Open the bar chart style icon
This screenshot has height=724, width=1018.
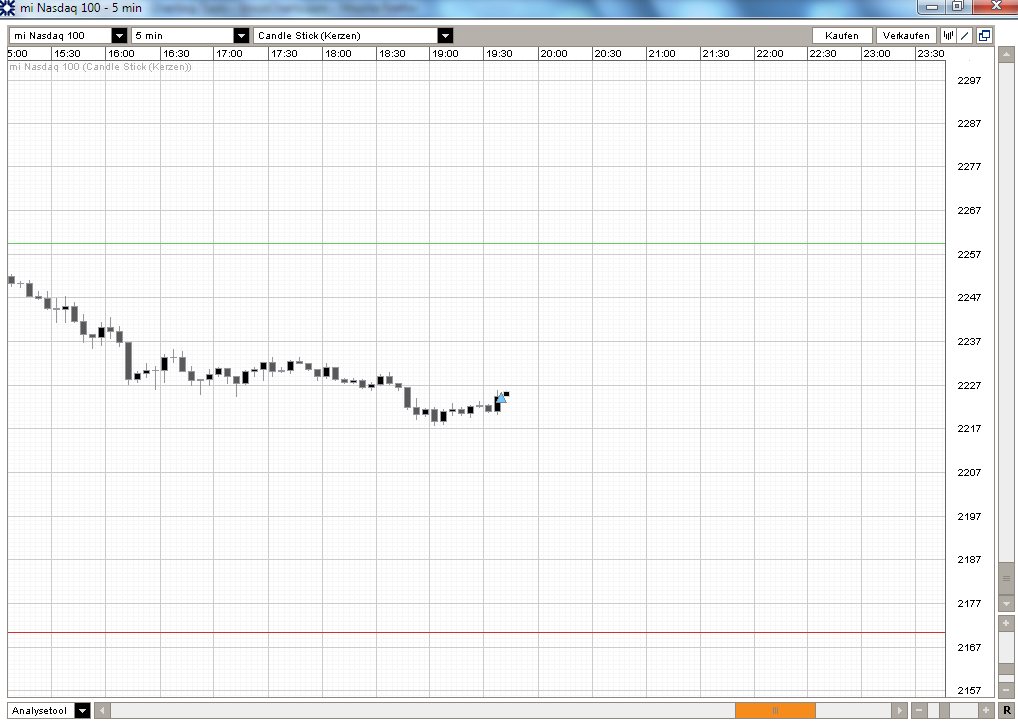949,36
